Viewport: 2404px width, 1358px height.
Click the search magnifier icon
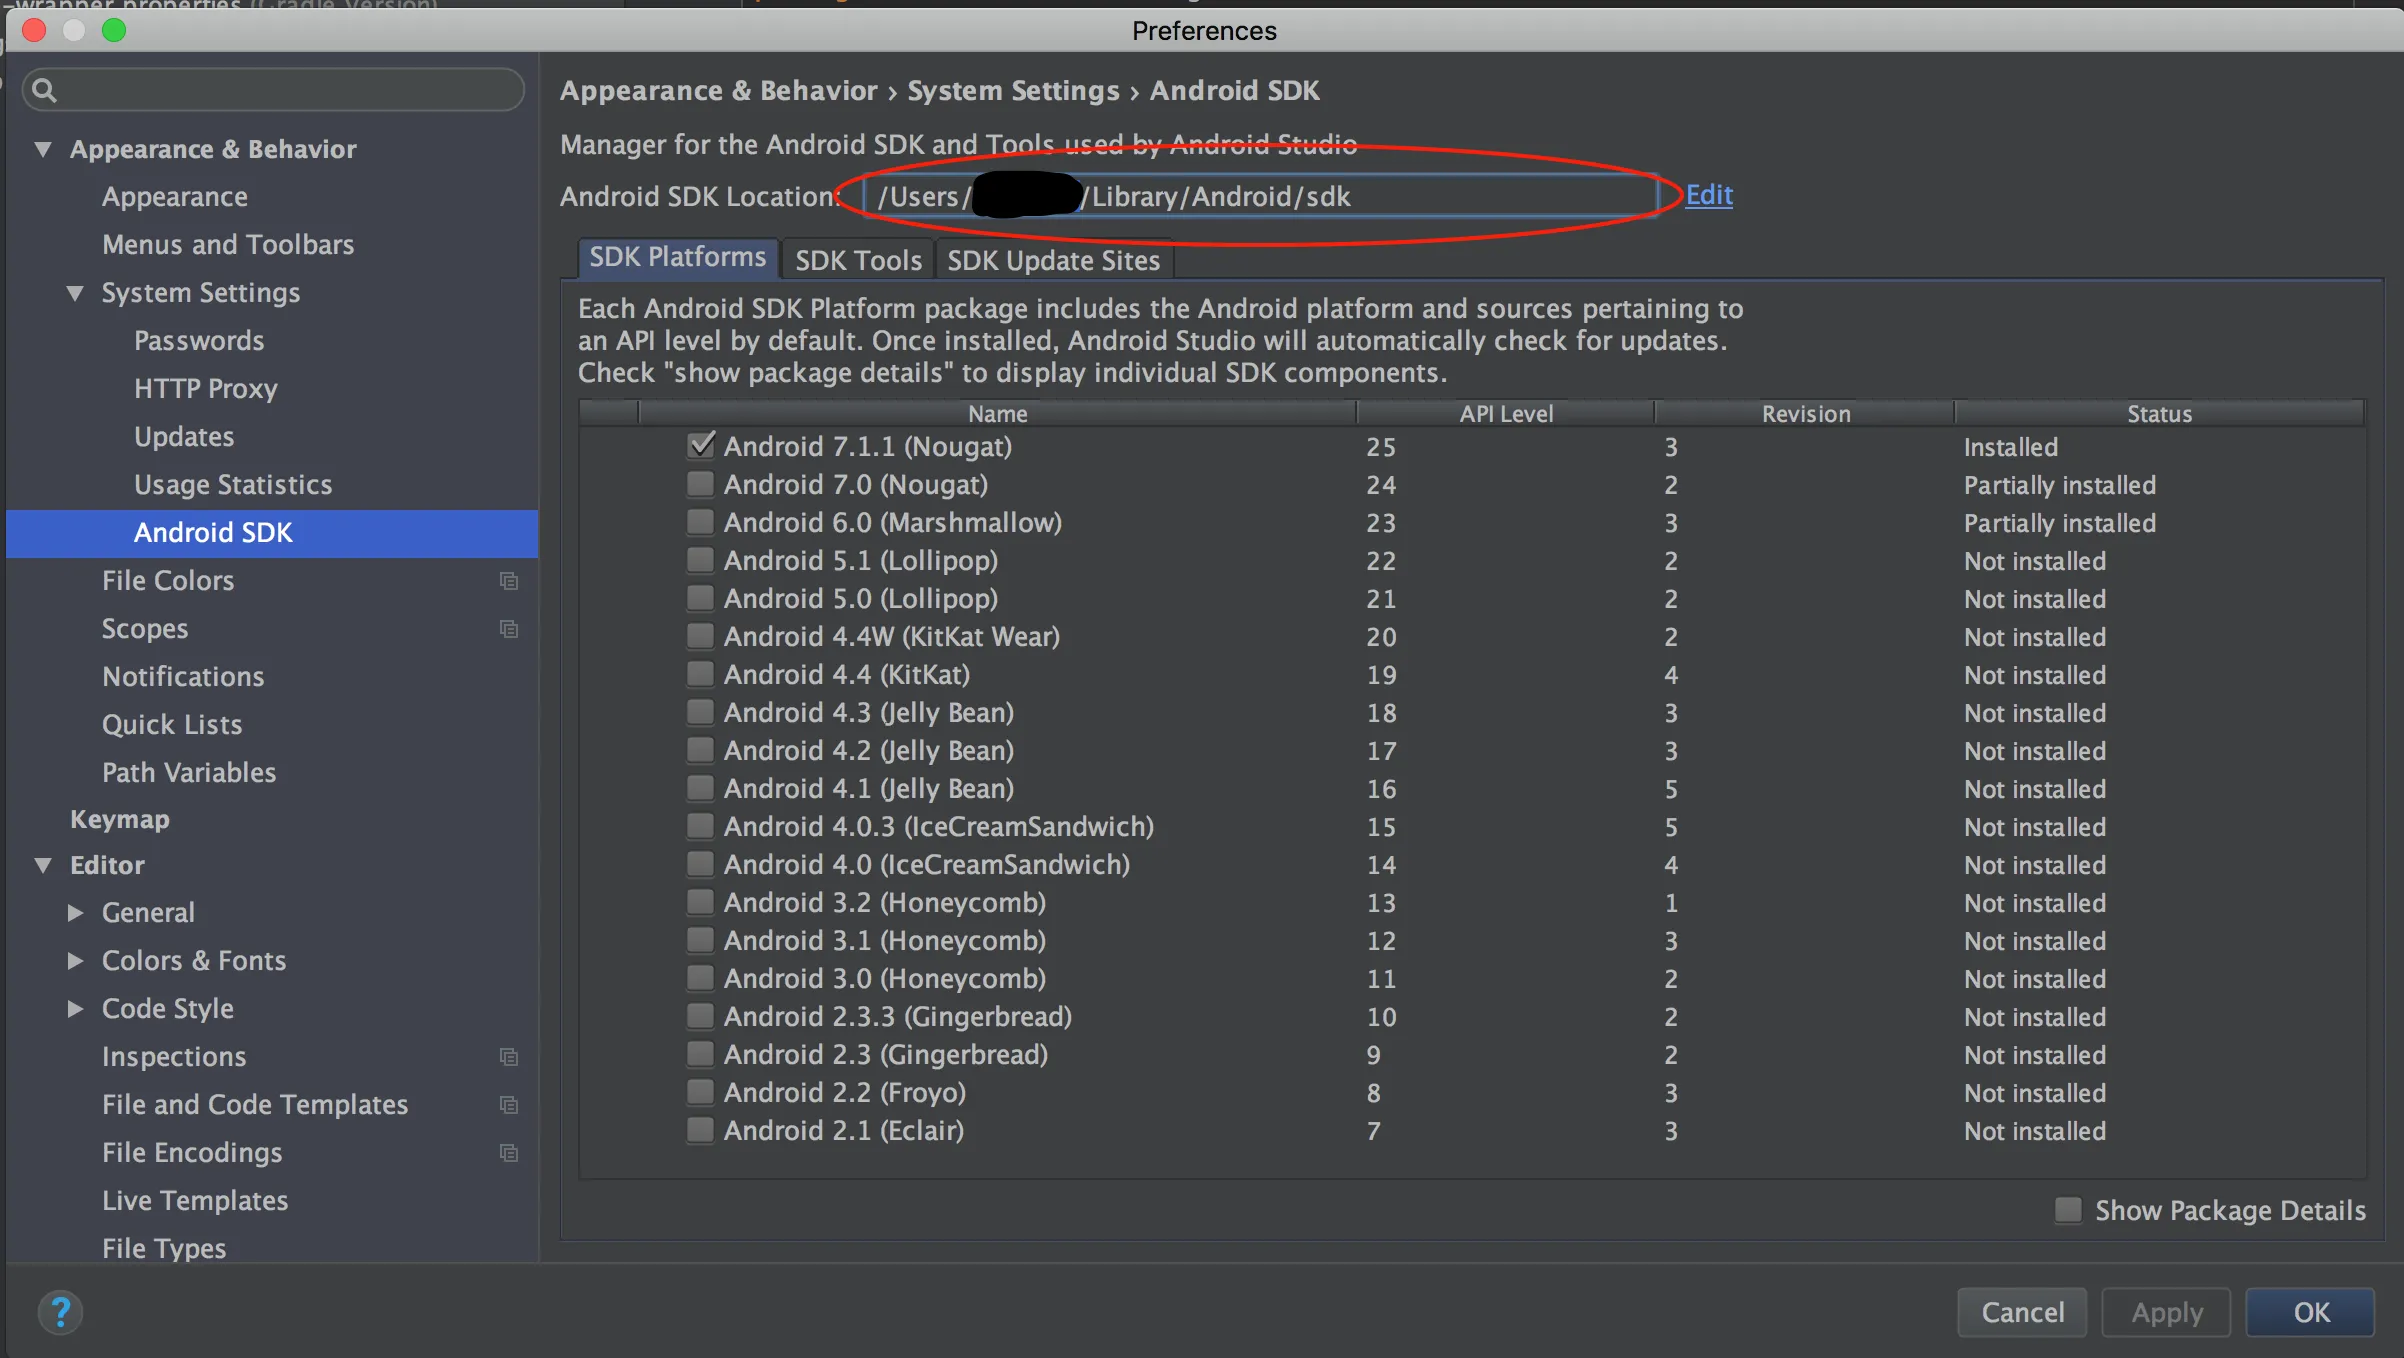click(44, 91)
